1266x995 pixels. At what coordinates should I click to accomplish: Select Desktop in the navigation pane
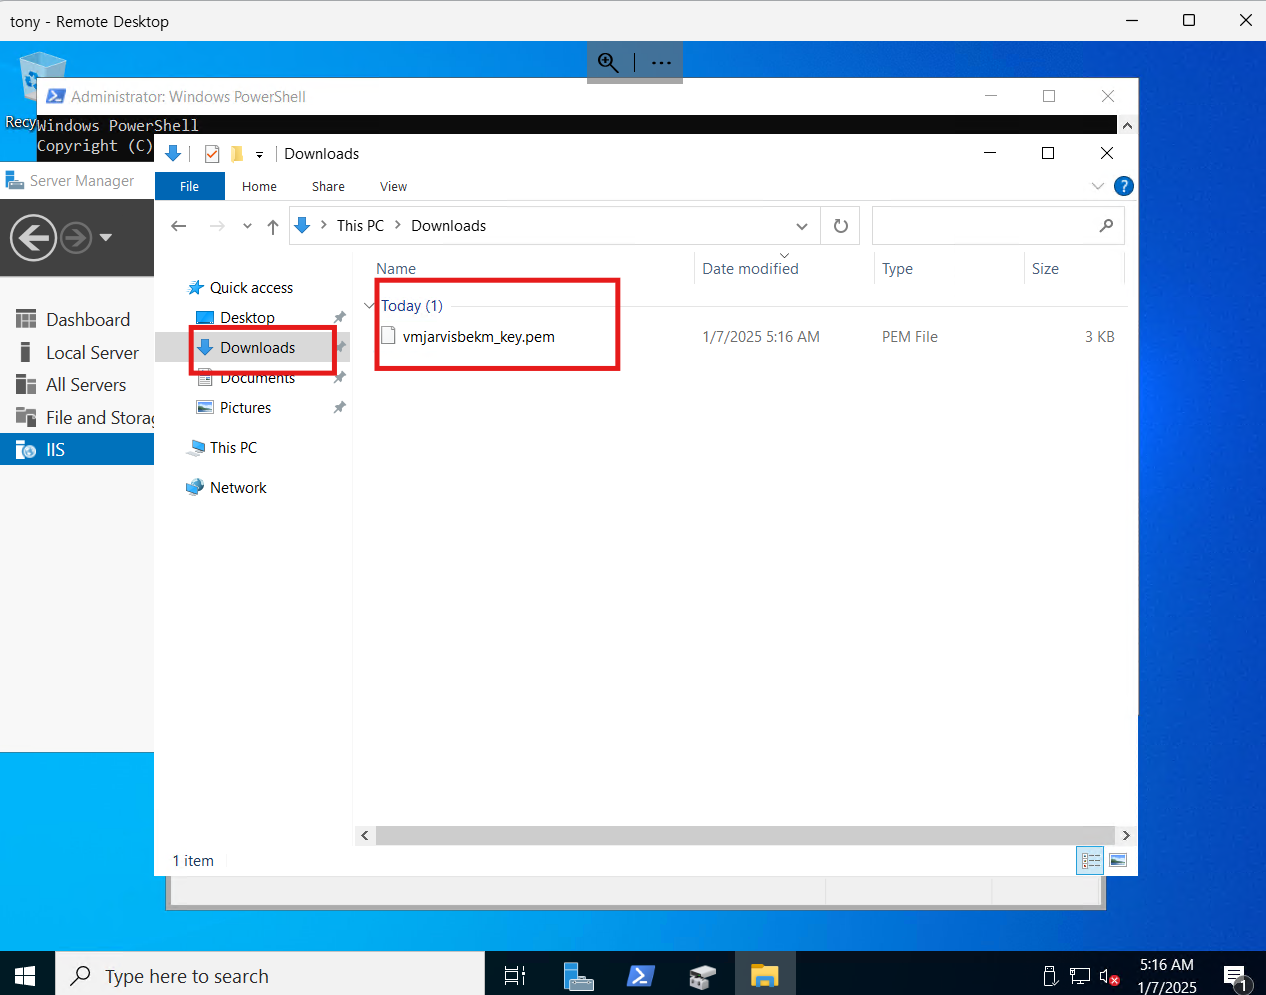[247, 318]
